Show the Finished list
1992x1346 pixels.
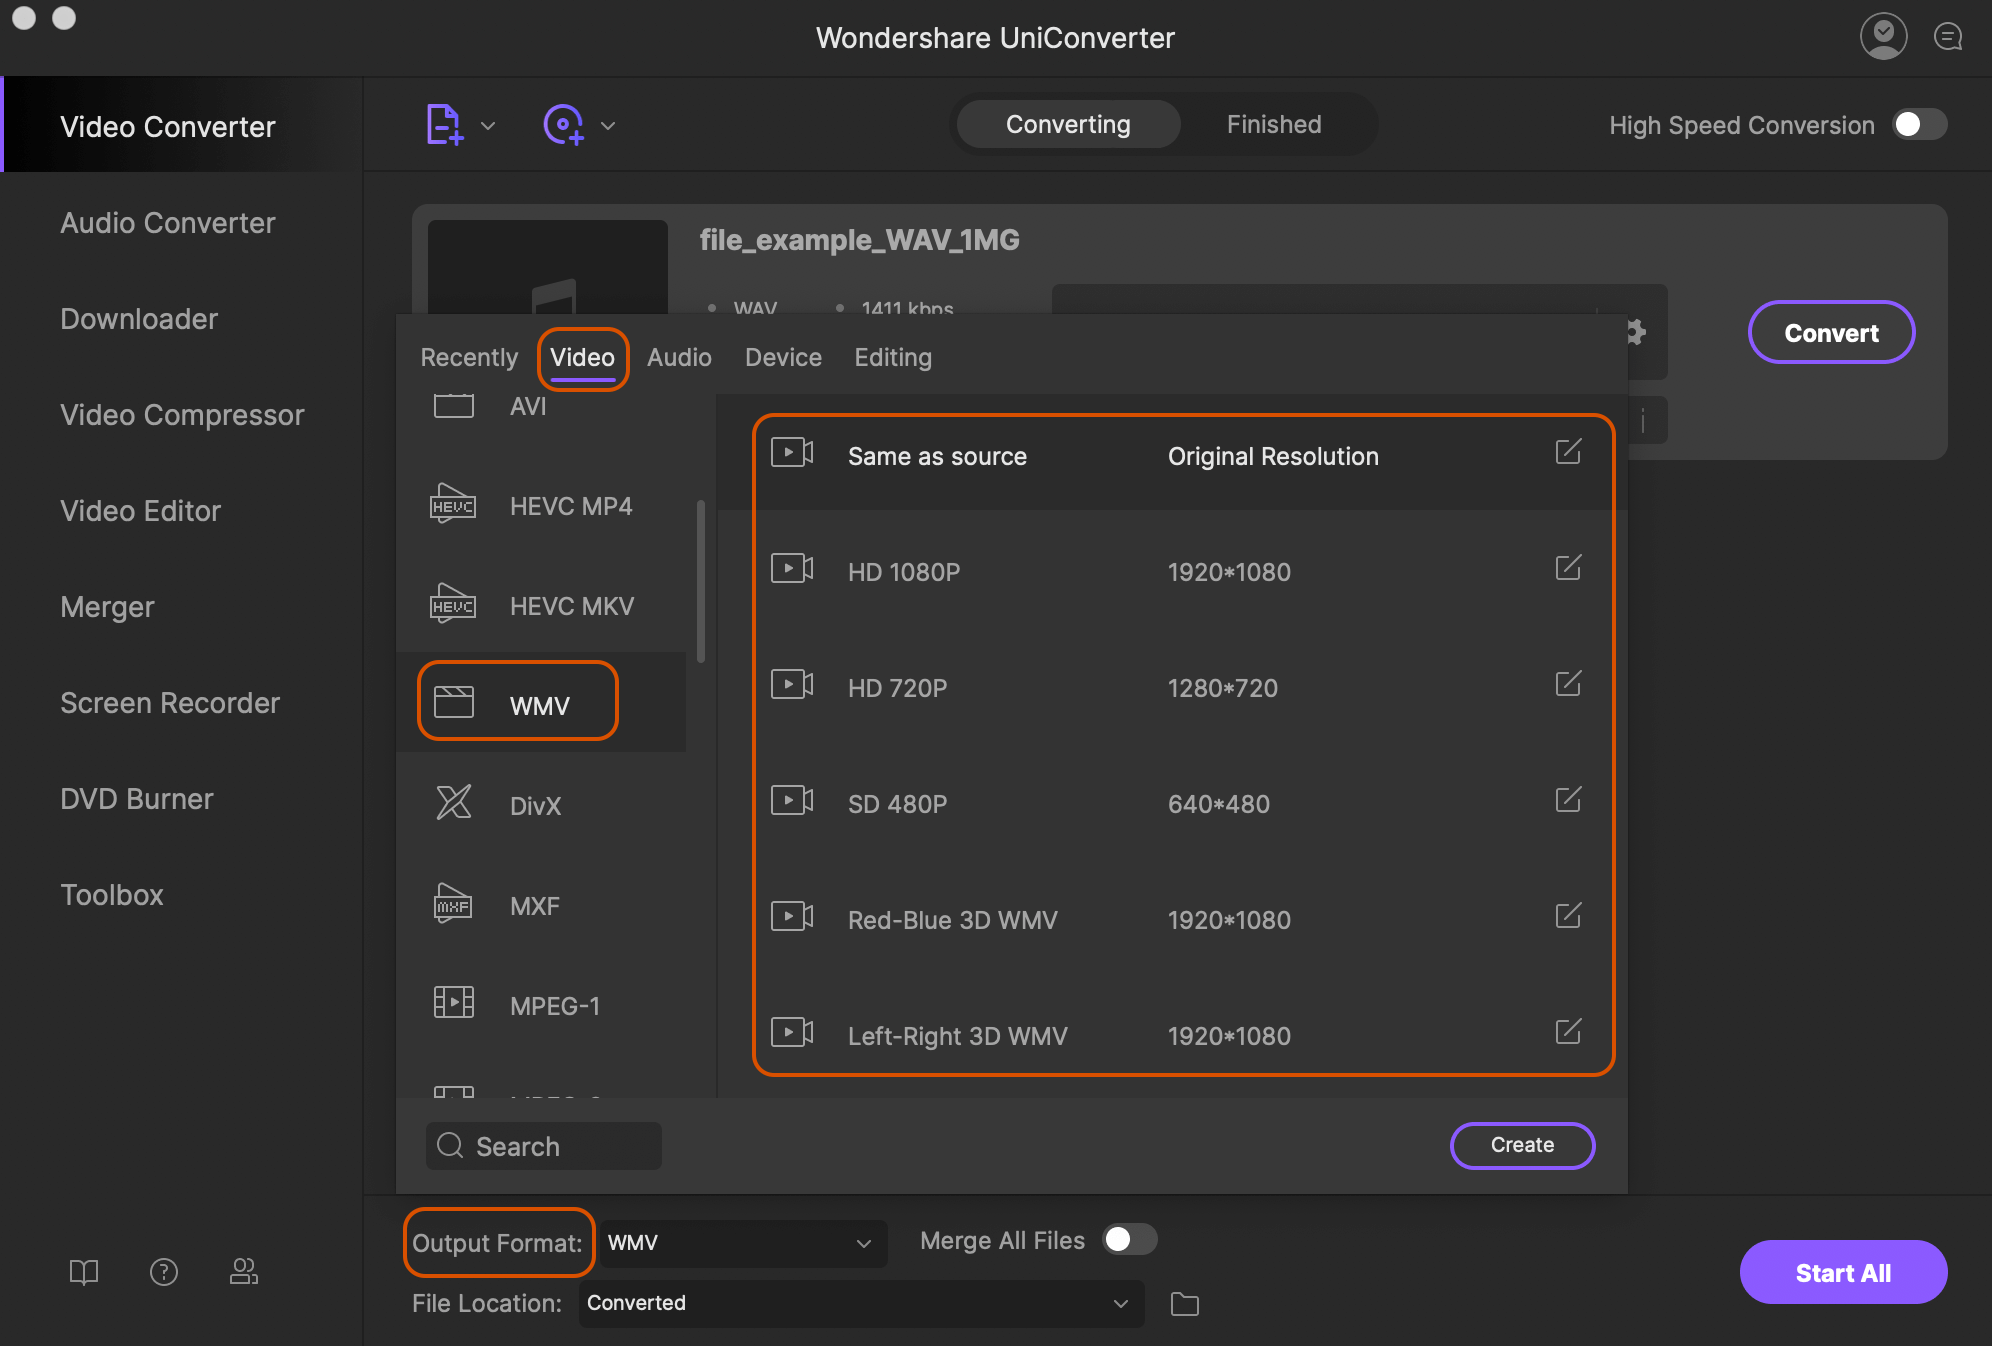pyautogui.click(x=1274, y=124)
